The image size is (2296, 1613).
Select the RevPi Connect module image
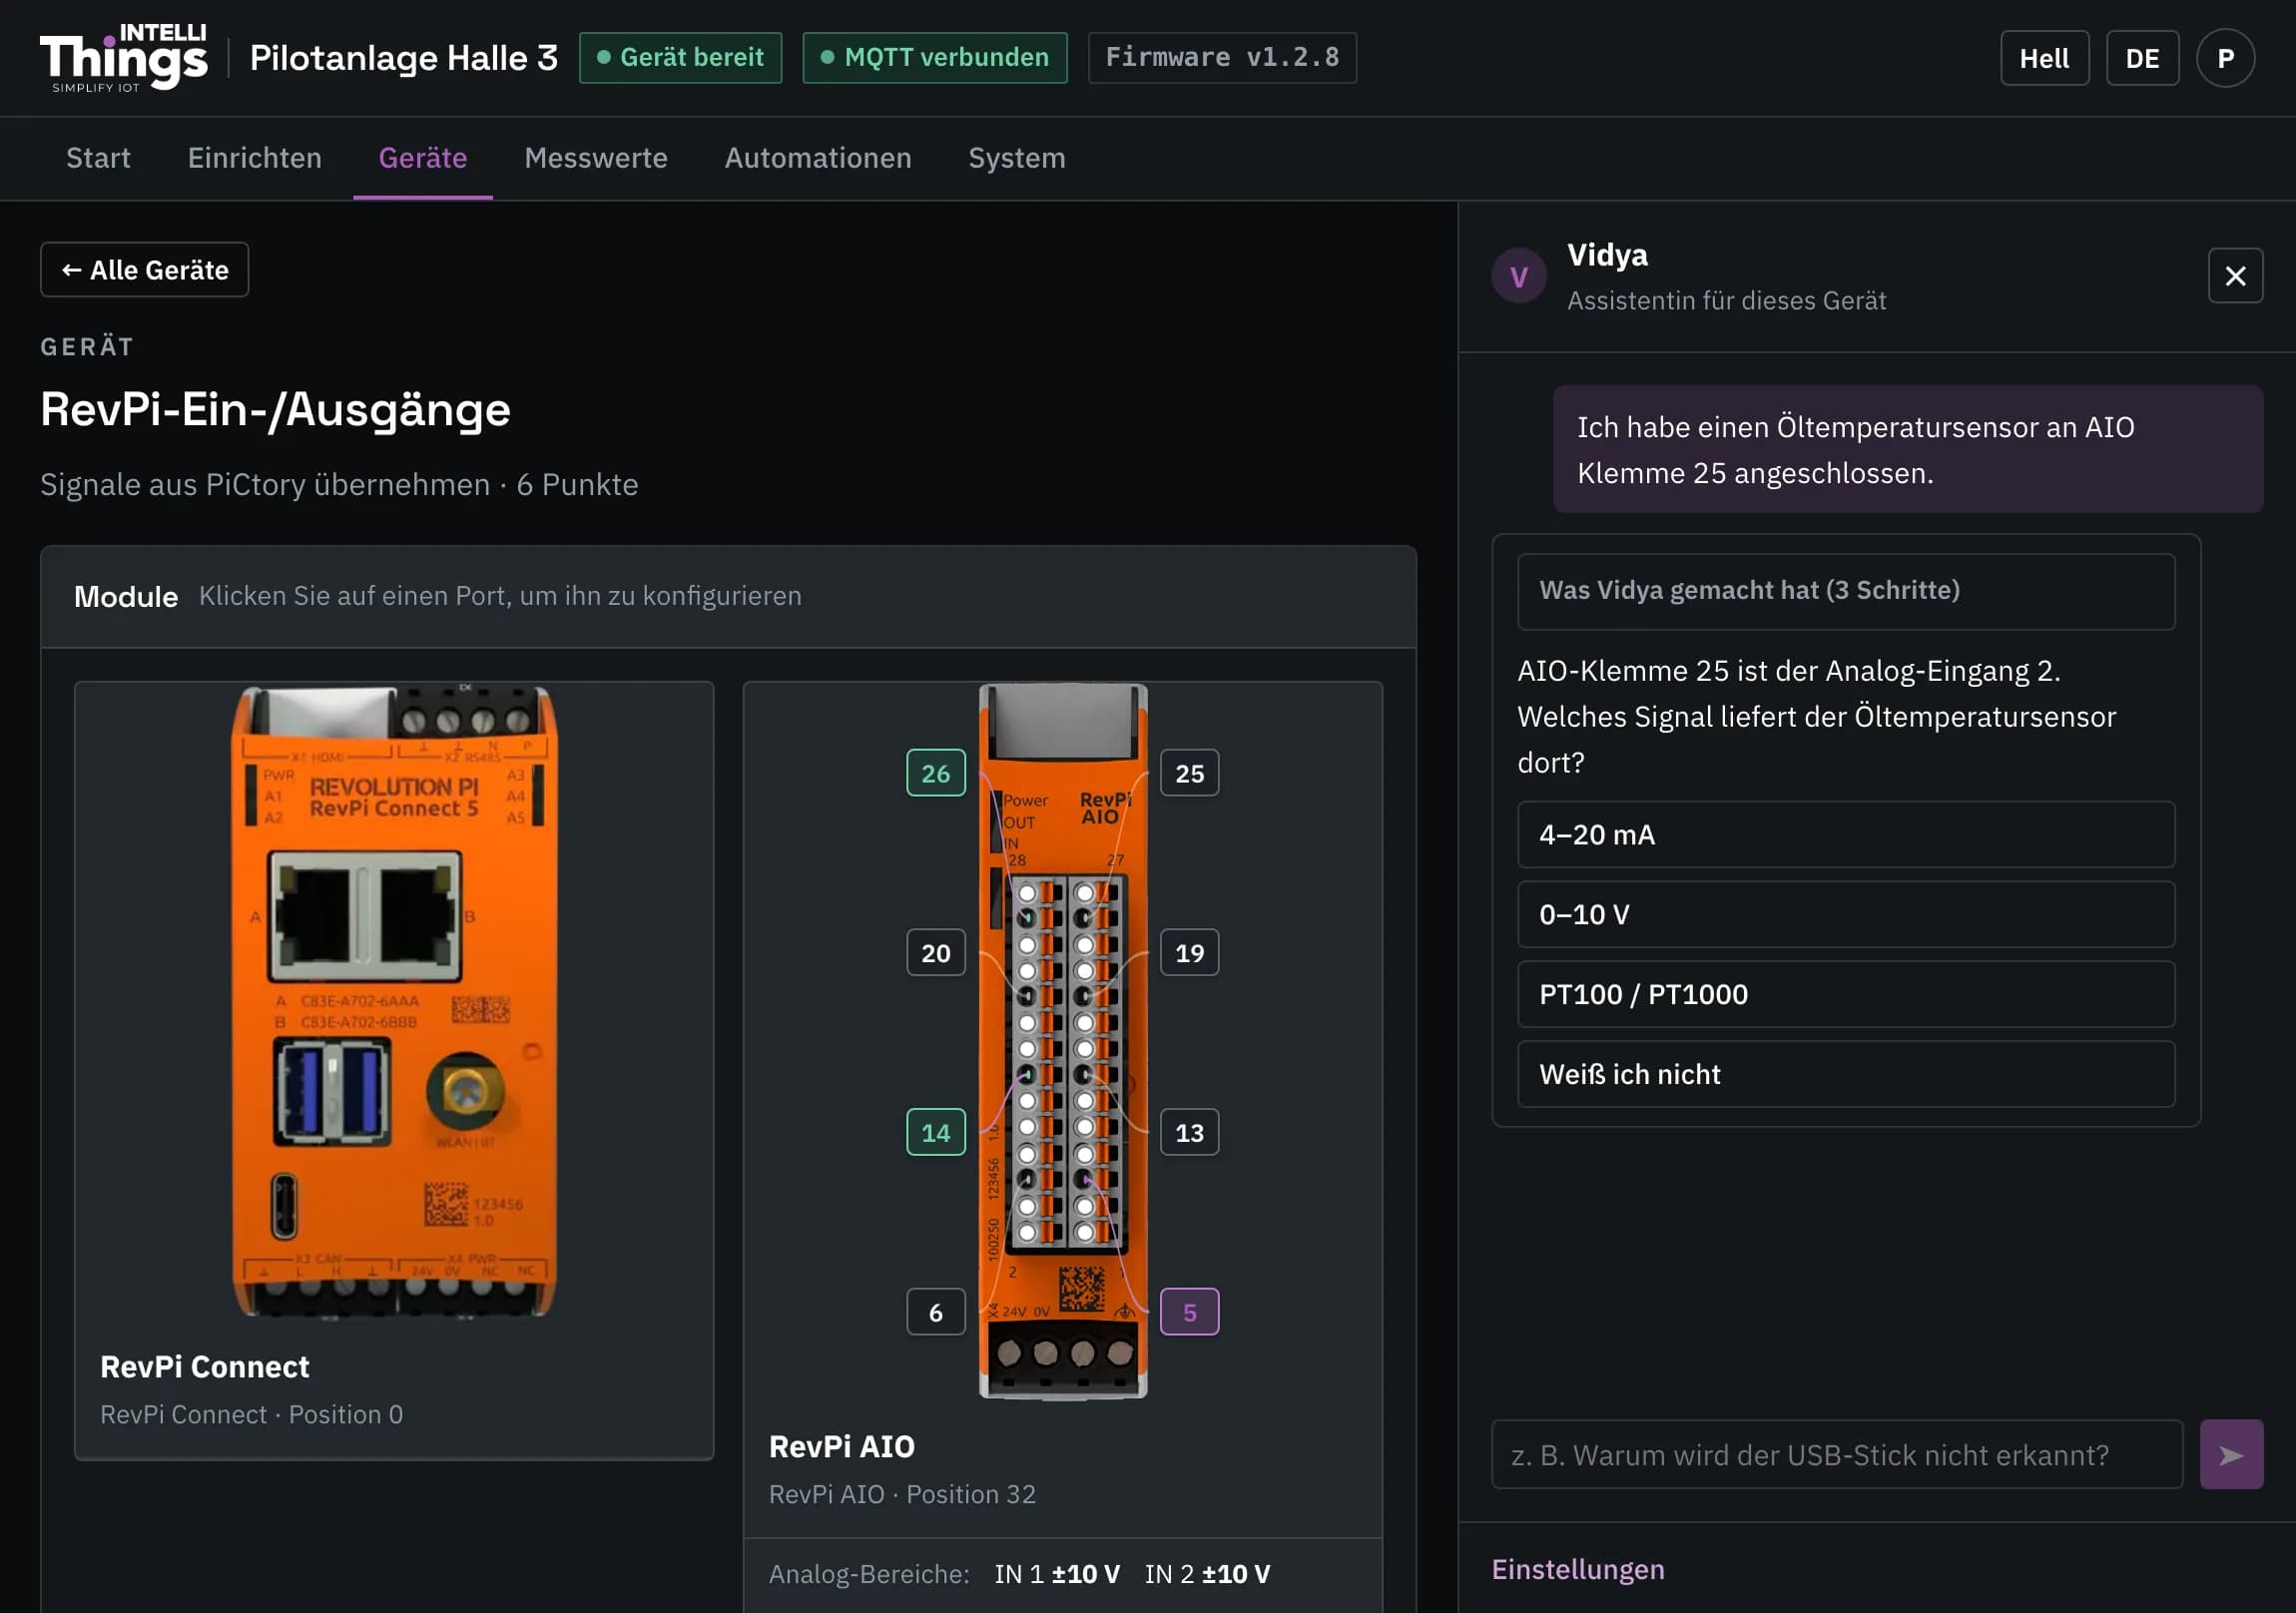point(394,1002)
